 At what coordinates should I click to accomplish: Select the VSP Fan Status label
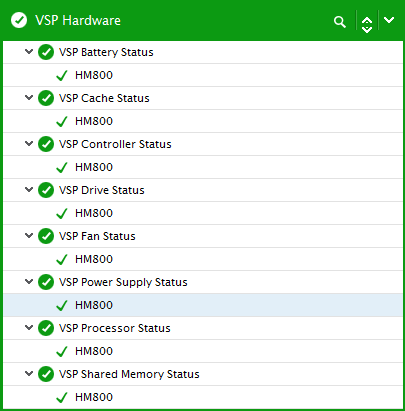click(x=97, y=236)
